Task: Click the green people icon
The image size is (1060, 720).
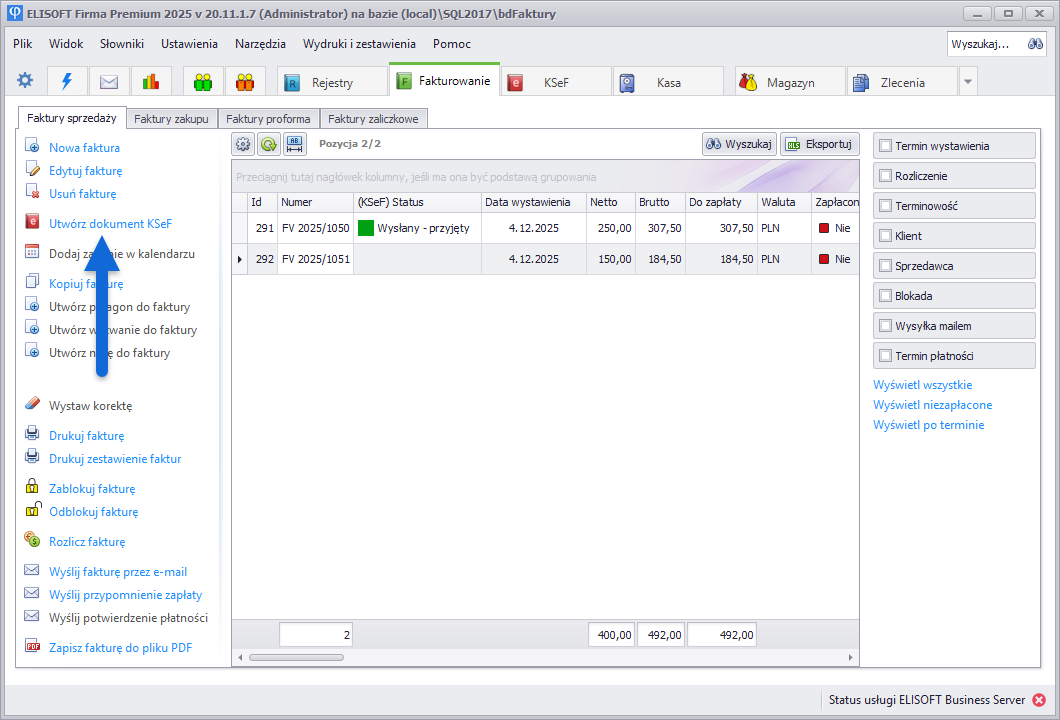Action: click(x=203, y=82)
